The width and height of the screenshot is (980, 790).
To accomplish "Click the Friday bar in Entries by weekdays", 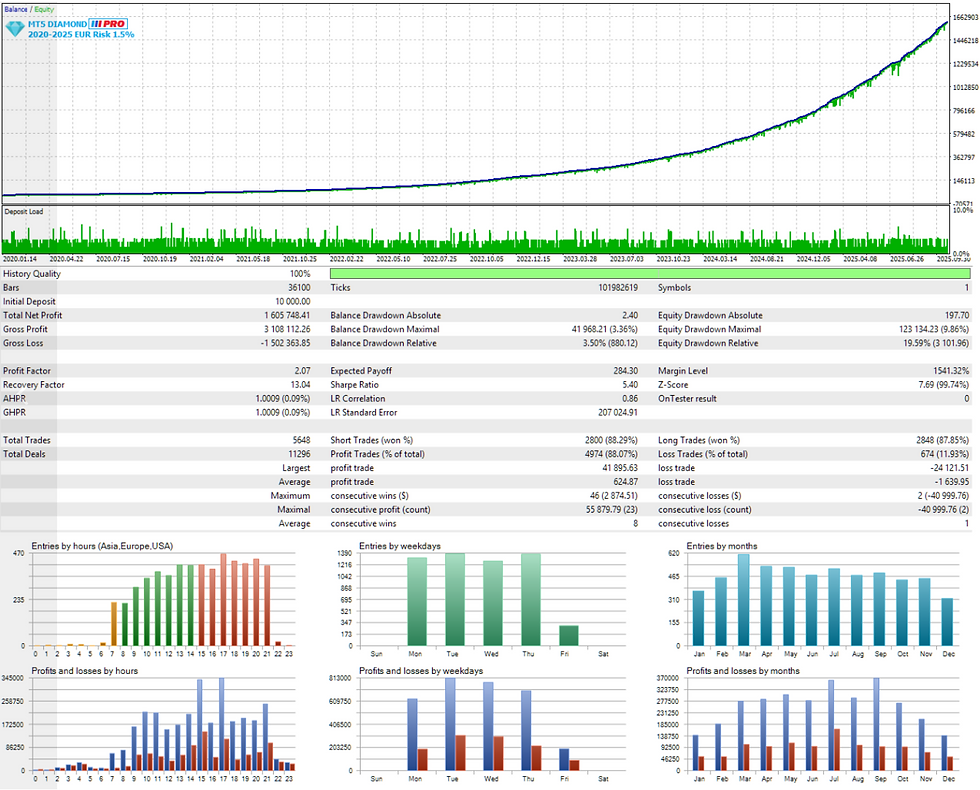I will [x=568, y=636].
